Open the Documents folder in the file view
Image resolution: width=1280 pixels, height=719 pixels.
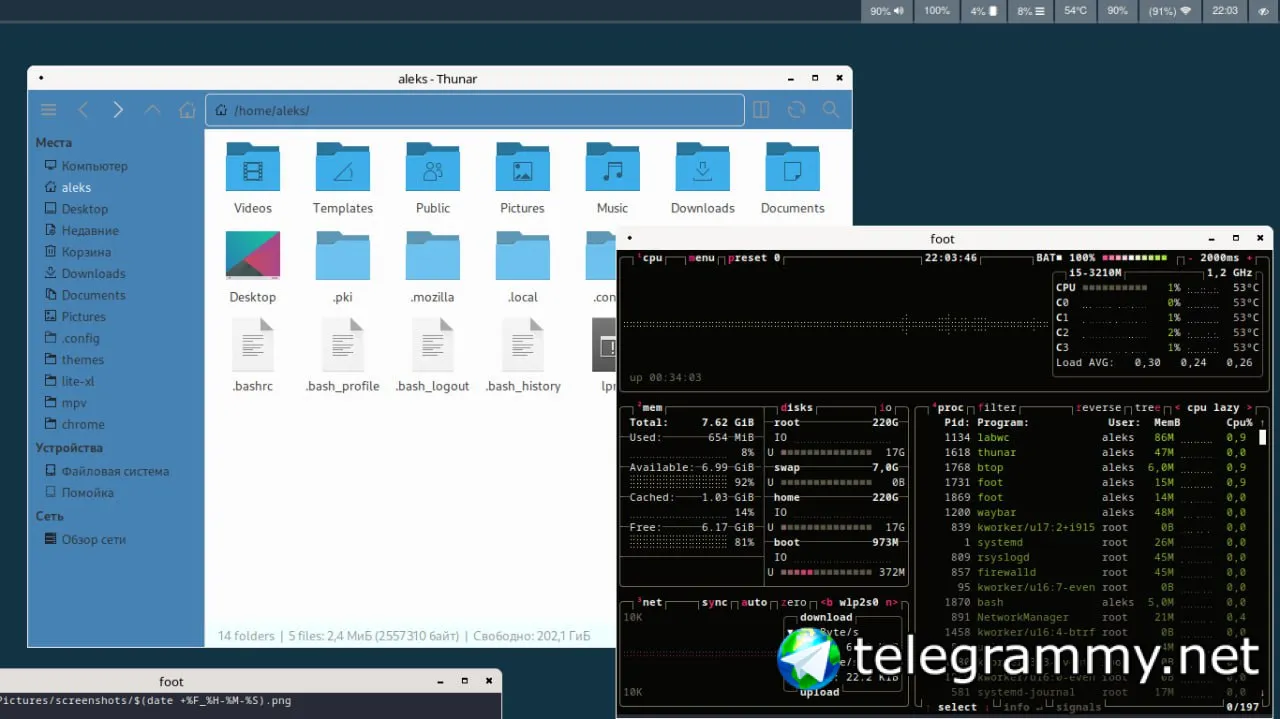tap(793, 167)
